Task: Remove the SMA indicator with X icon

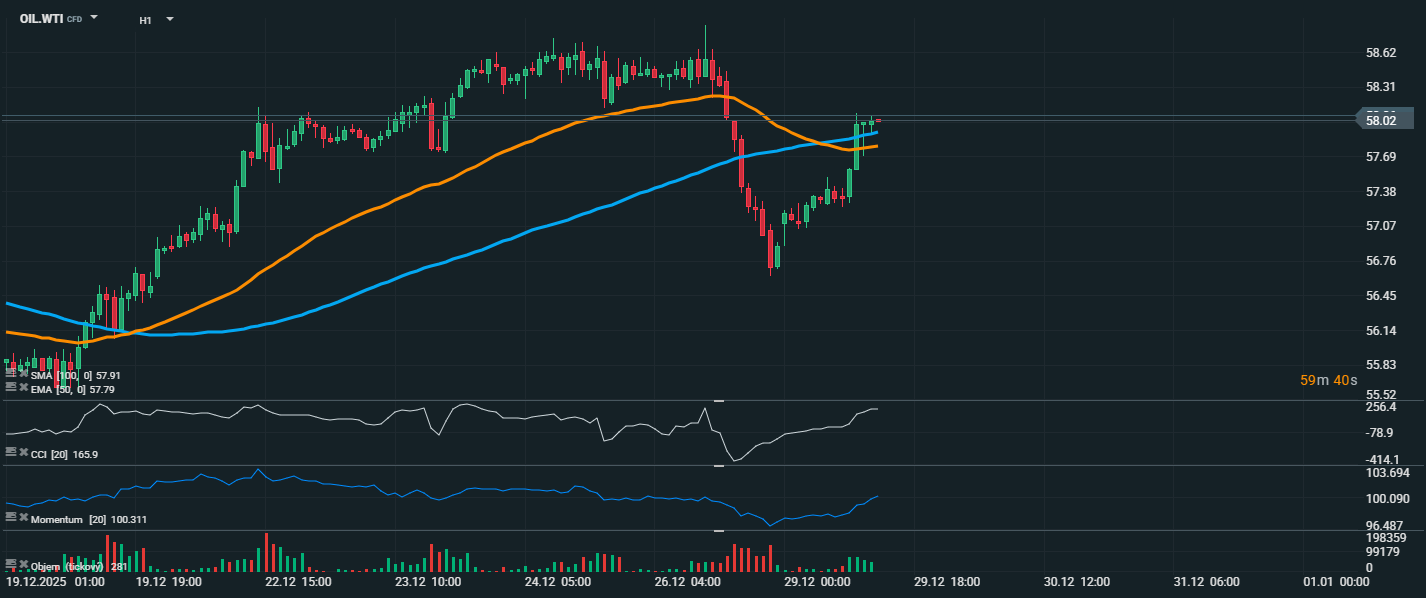Action: pyautogui.click(x=23, y=375)
